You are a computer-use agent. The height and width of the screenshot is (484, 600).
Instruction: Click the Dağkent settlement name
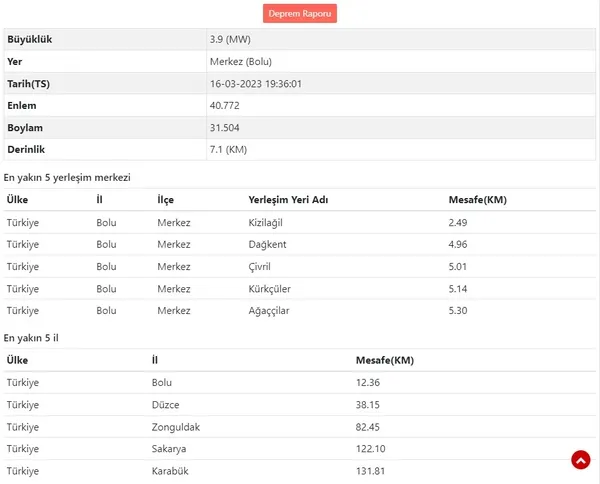coord(267,244)
